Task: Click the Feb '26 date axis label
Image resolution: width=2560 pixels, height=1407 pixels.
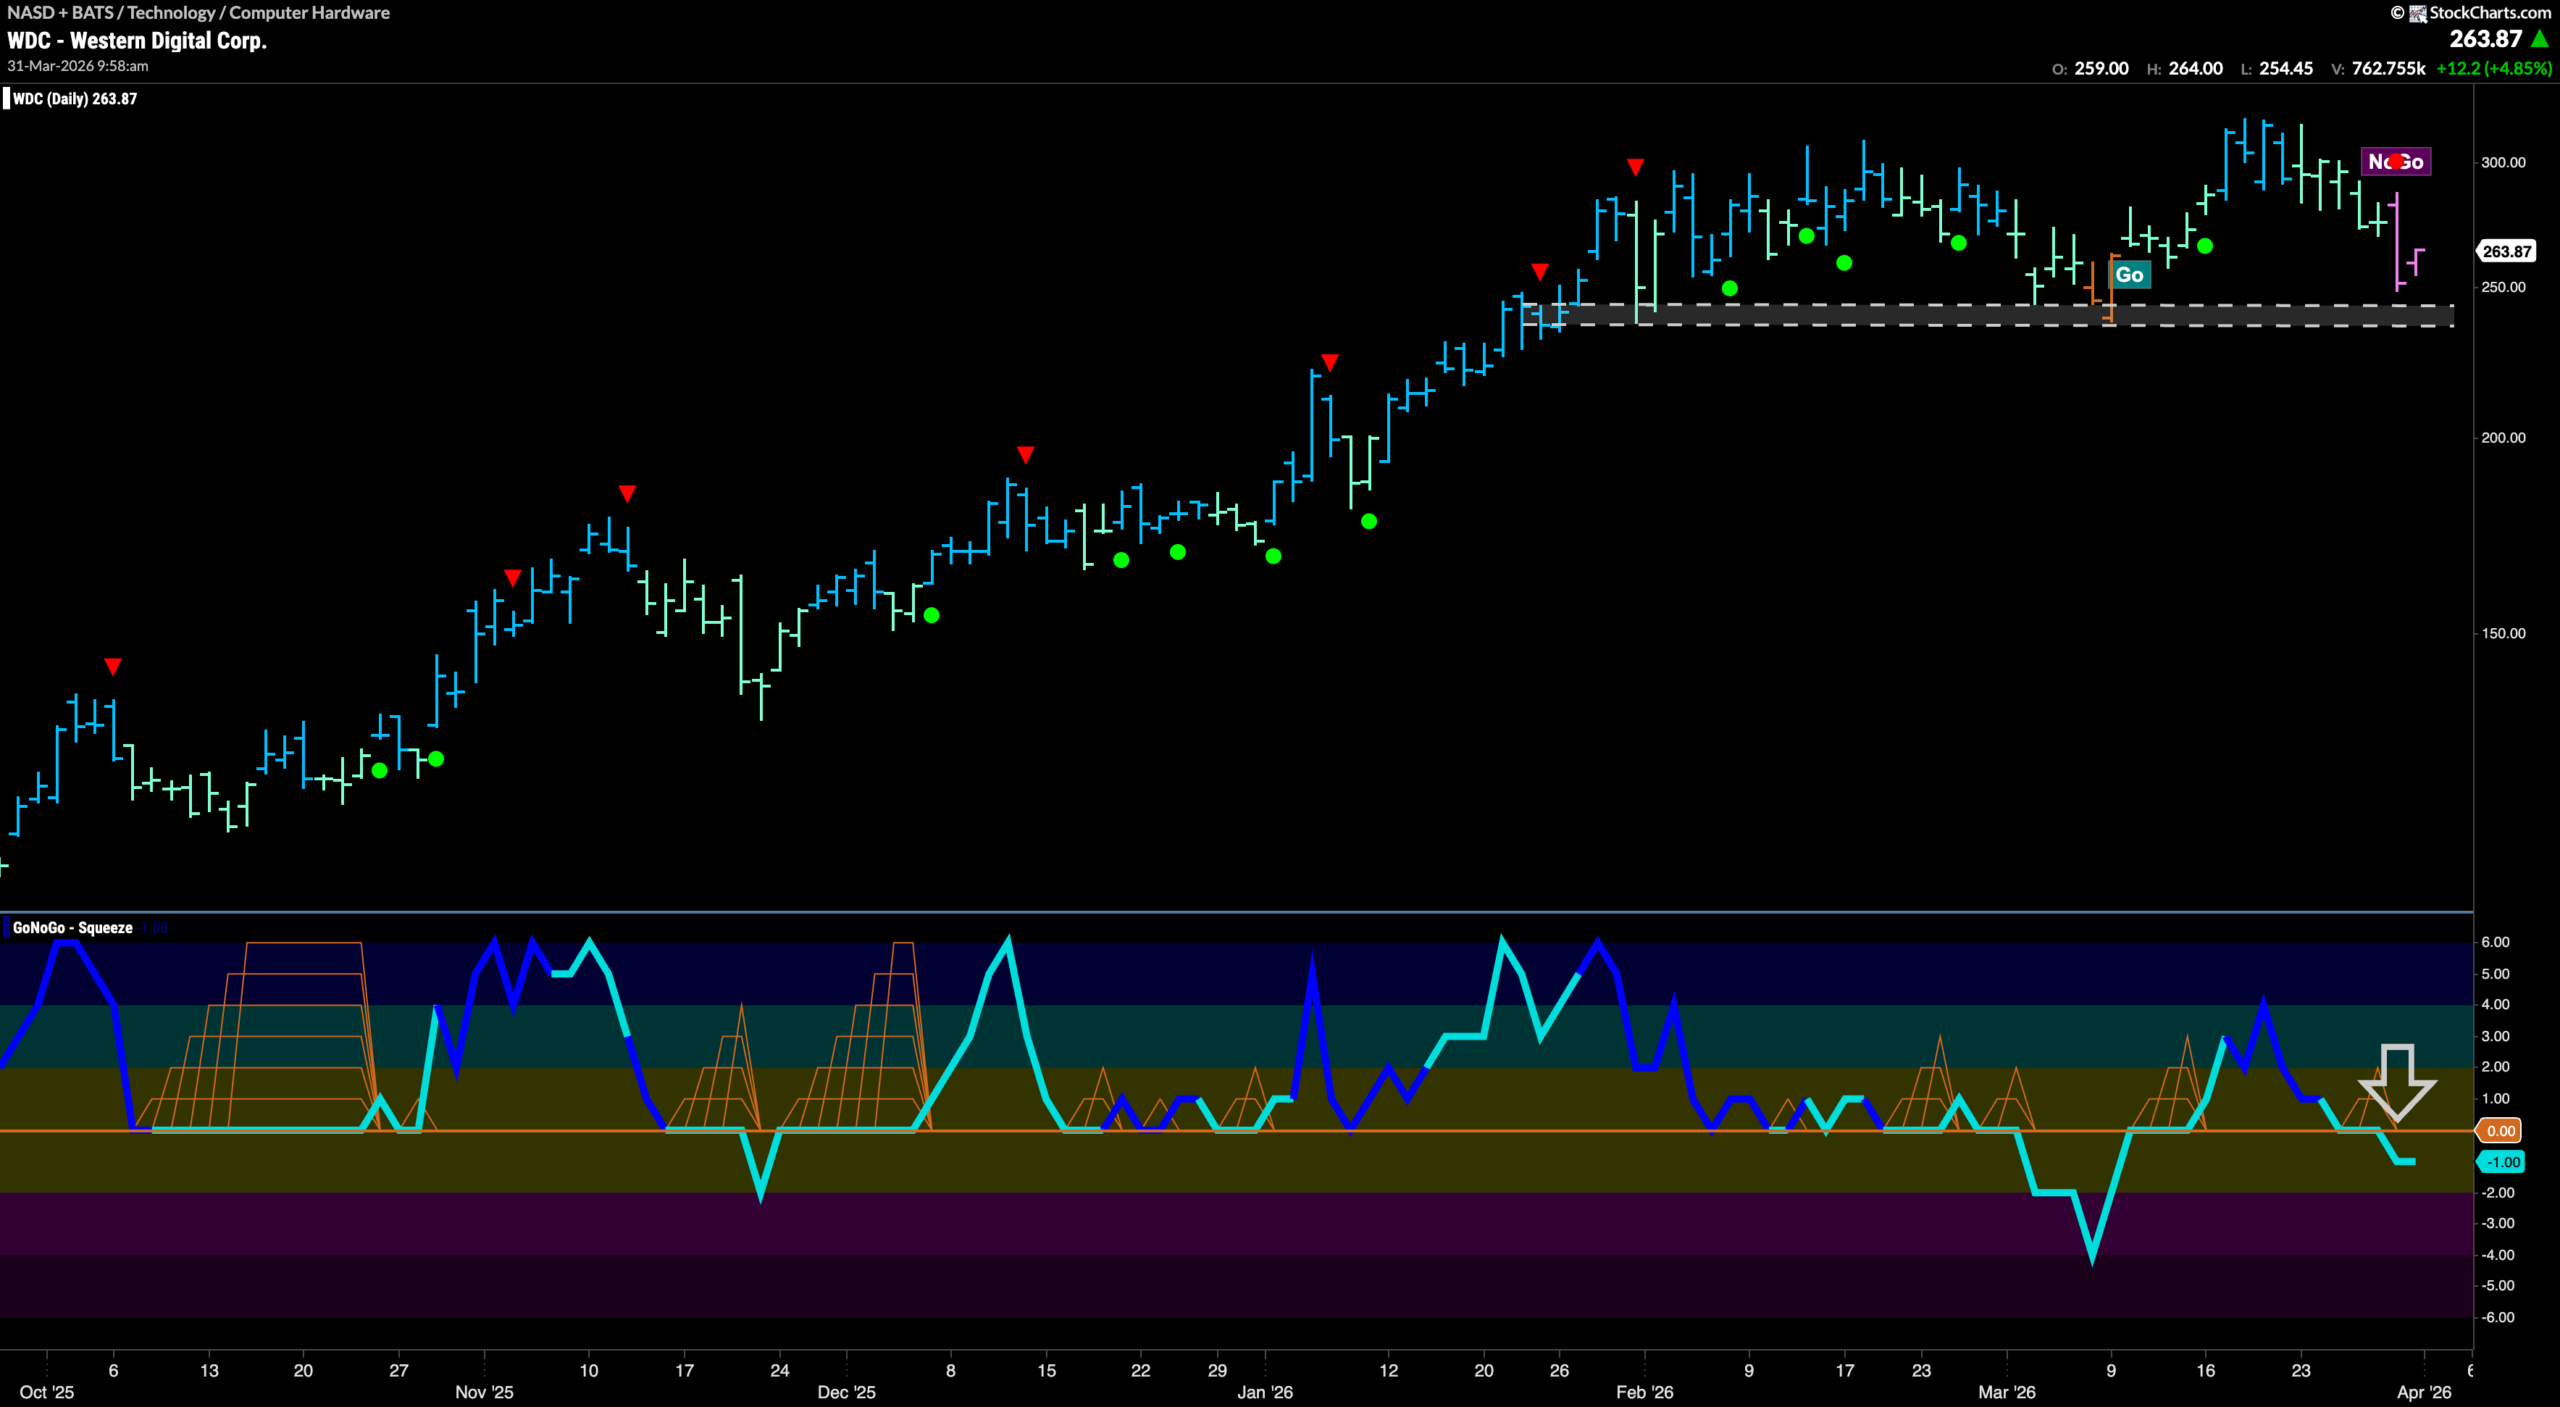Action: [1644, 1392]
